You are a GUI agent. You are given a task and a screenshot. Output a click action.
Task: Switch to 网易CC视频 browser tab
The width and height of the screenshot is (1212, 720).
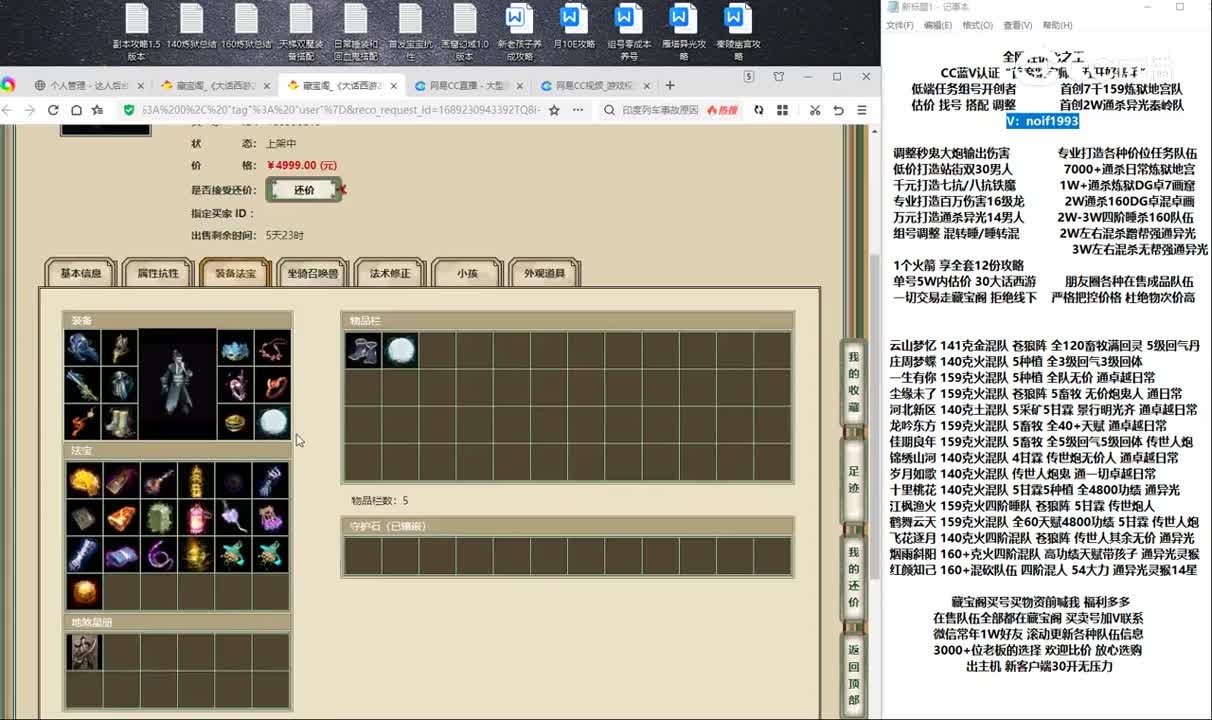coord(594,85)
